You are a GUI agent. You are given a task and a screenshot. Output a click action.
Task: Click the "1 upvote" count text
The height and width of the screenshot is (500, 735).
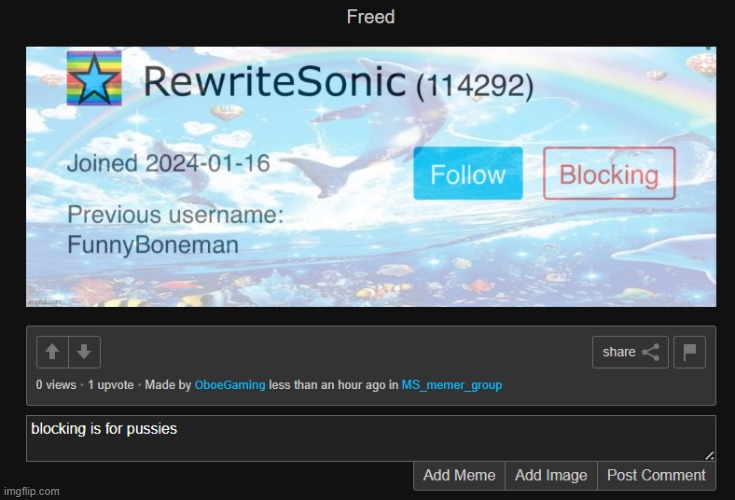tap(111, 385)
